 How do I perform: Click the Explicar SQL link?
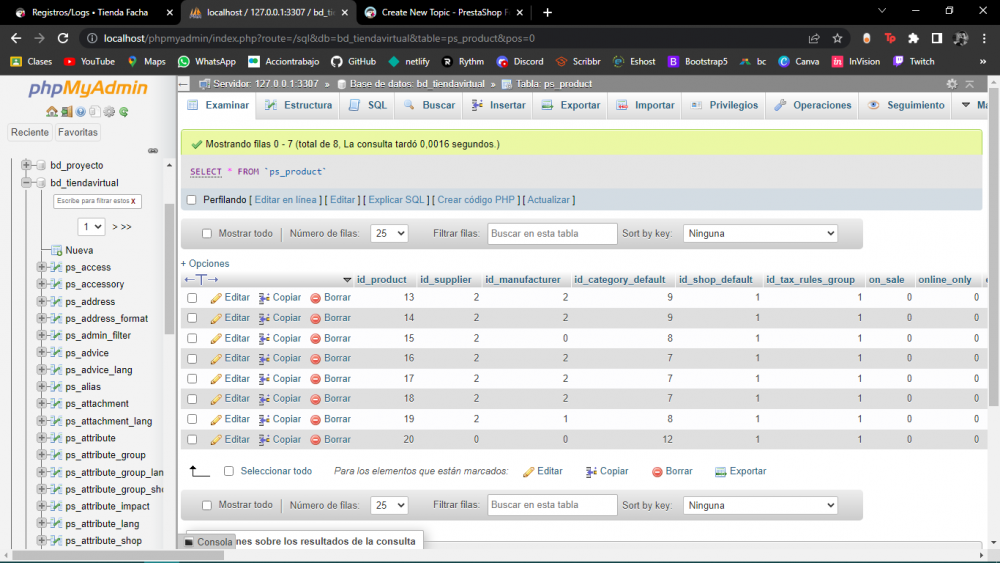pos(396,200)
